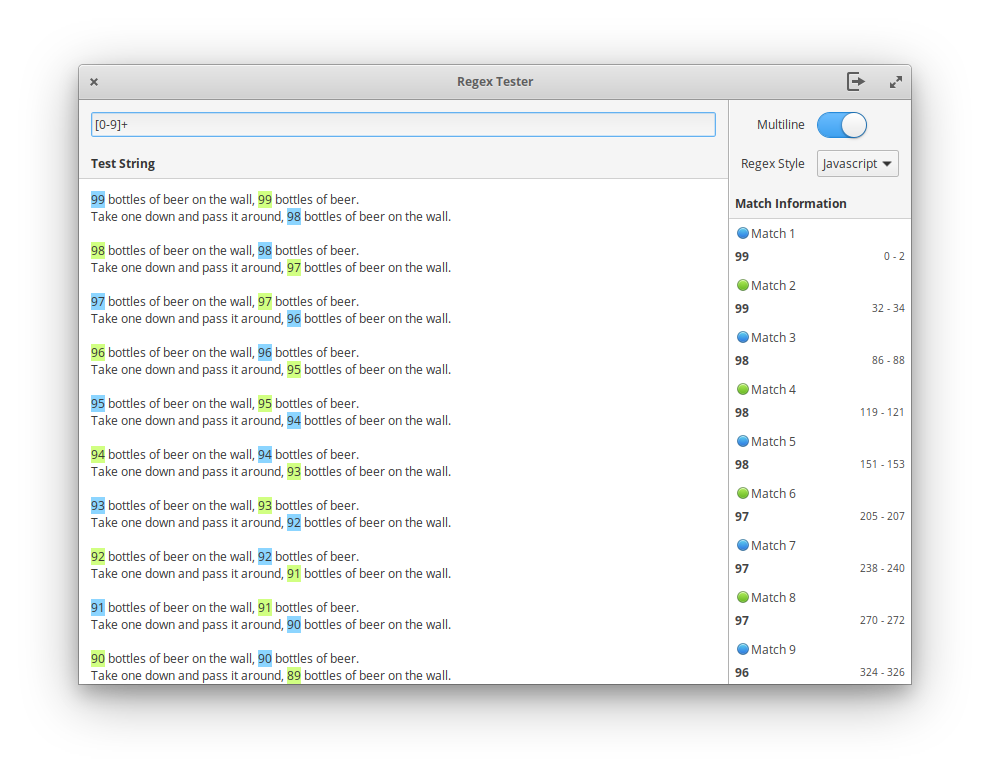
Task: Click the highlighted 93 in Take one down line
Action: coord(294,472)
